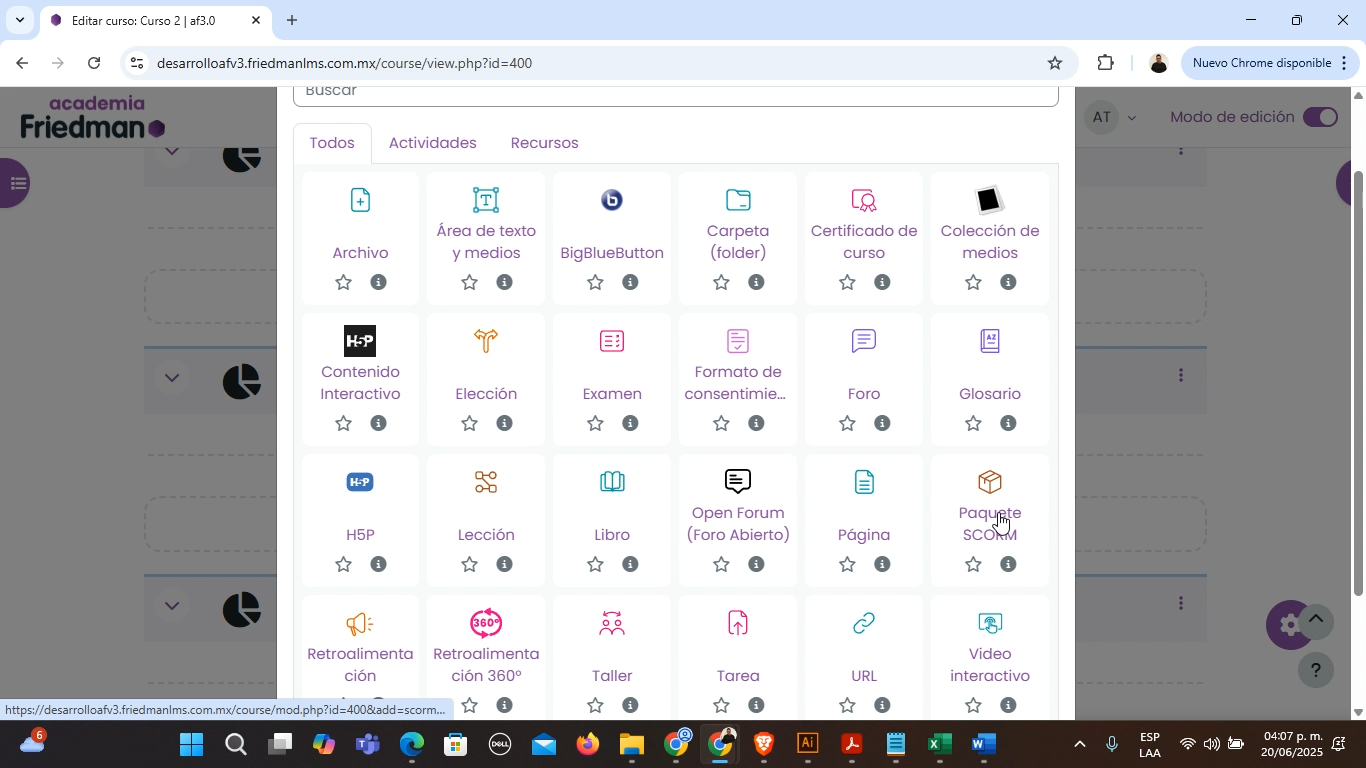Choose the Foro activity icon
This screenshot has width=1366, height=768.
[x=864, y=341]
